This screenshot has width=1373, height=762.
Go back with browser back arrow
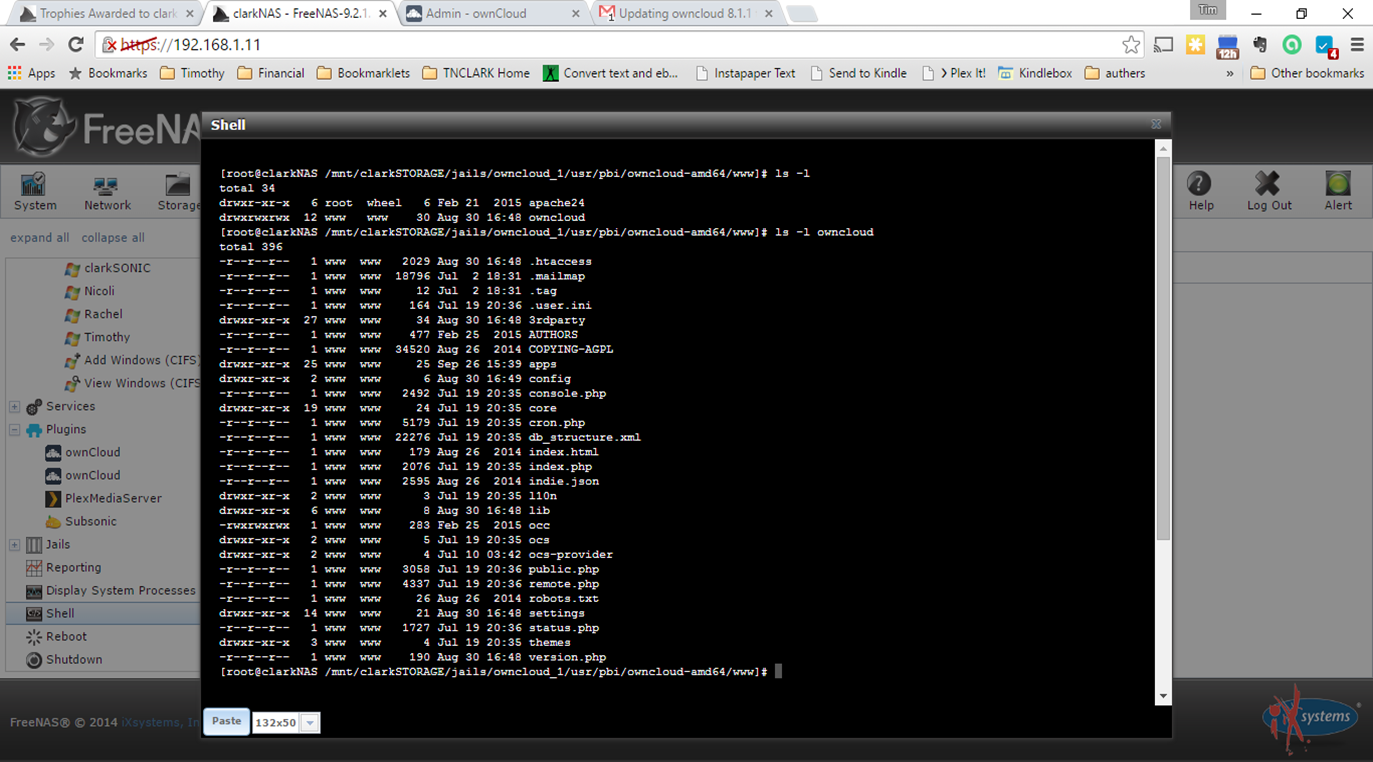pos(18,45)
